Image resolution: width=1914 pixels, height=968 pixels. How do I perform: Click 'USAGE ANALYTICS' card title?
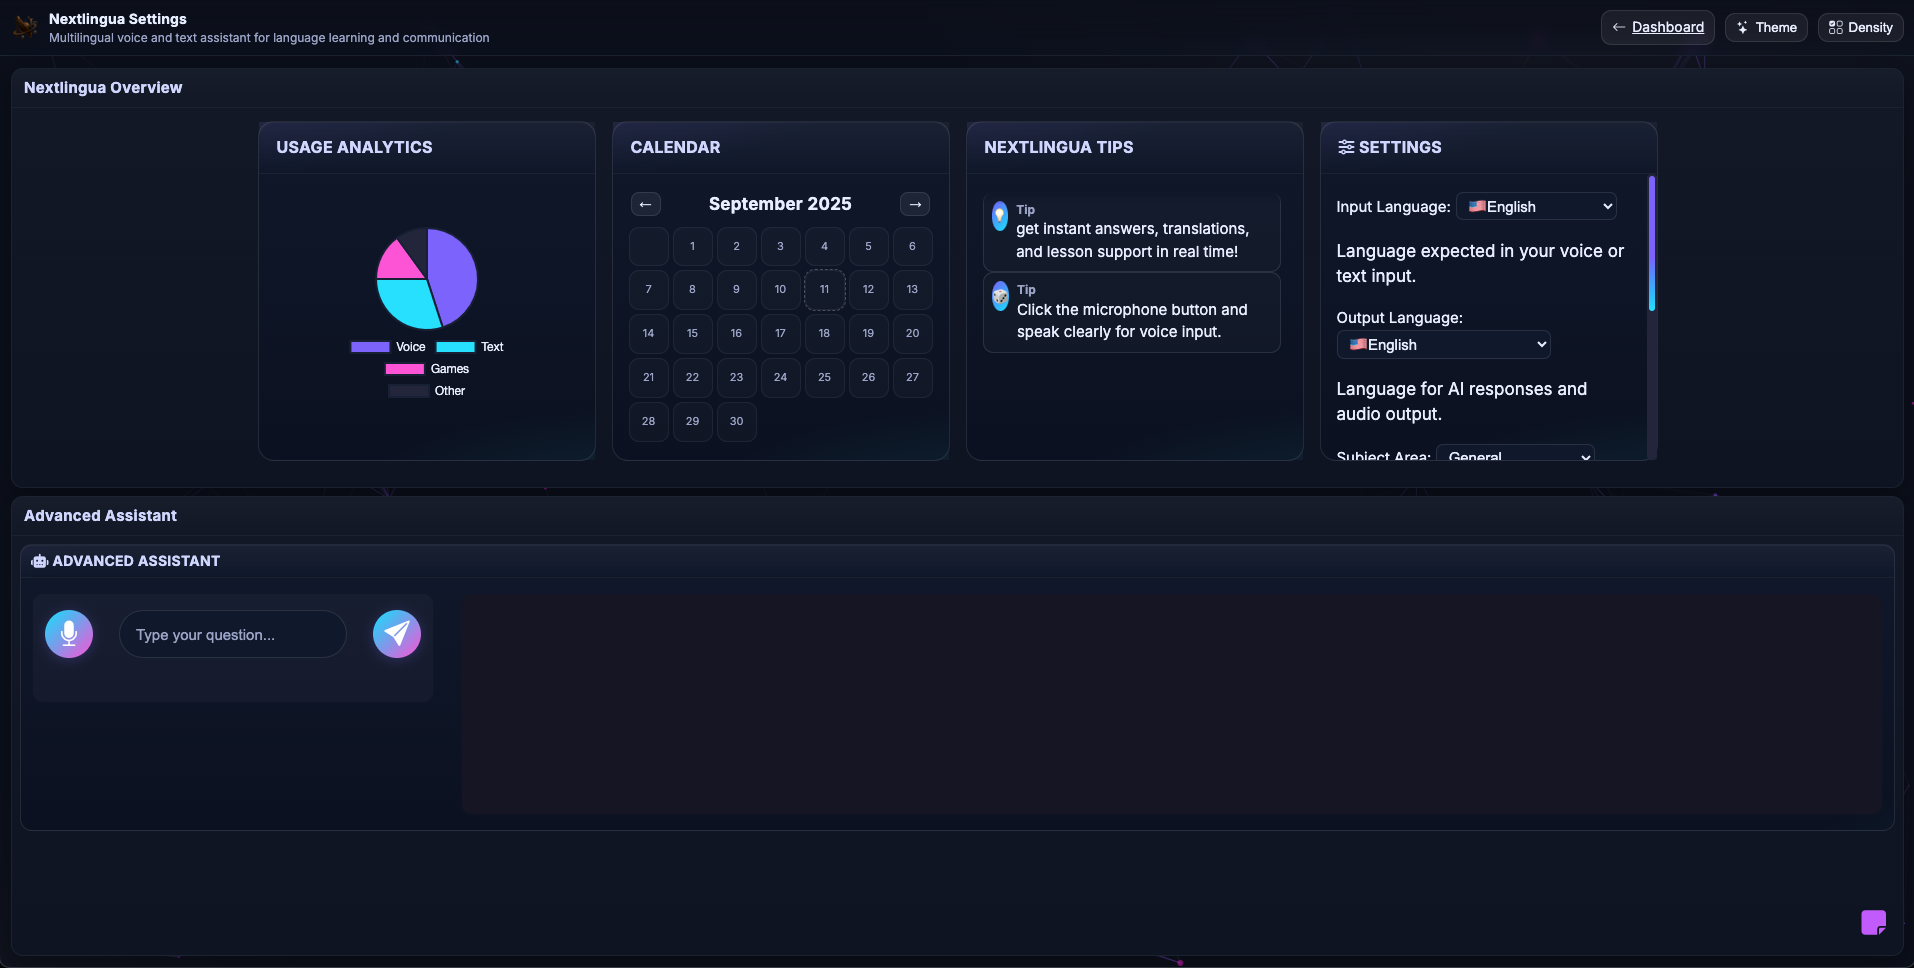(x=354, y=147)
